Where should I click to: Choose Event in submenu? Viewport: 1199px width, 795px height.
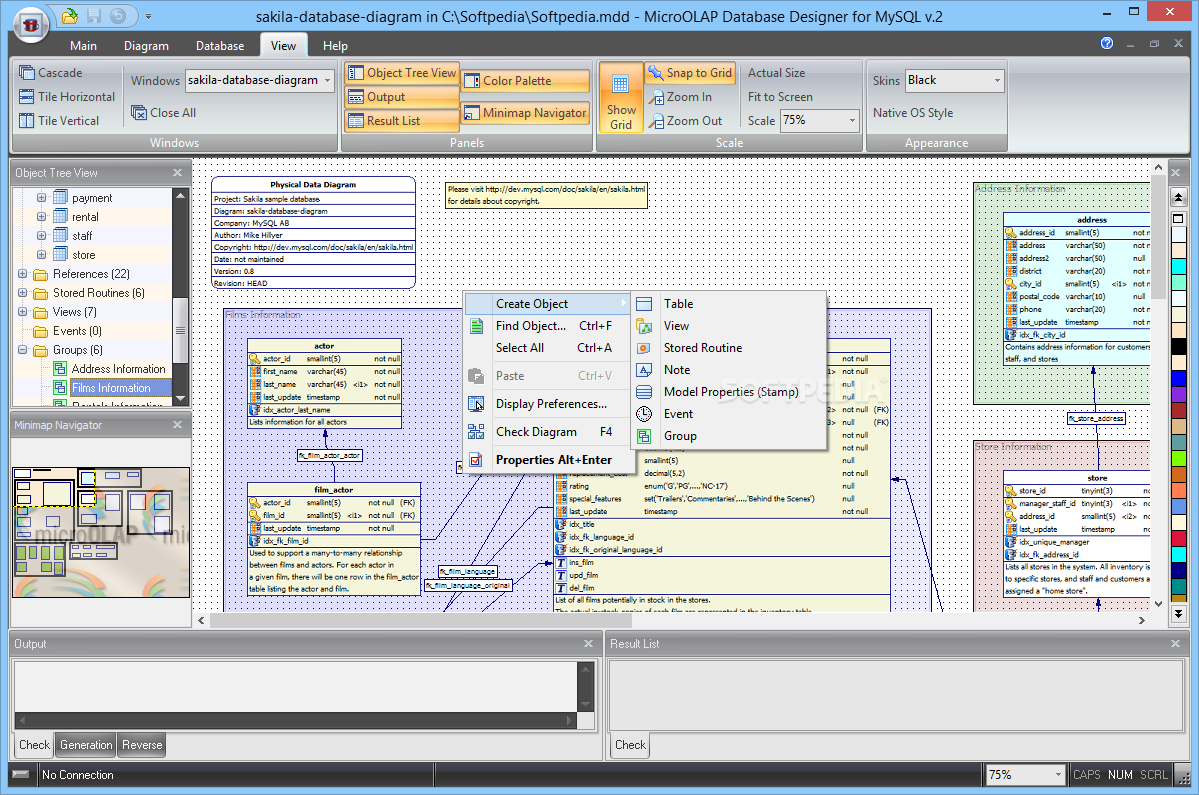729,414
